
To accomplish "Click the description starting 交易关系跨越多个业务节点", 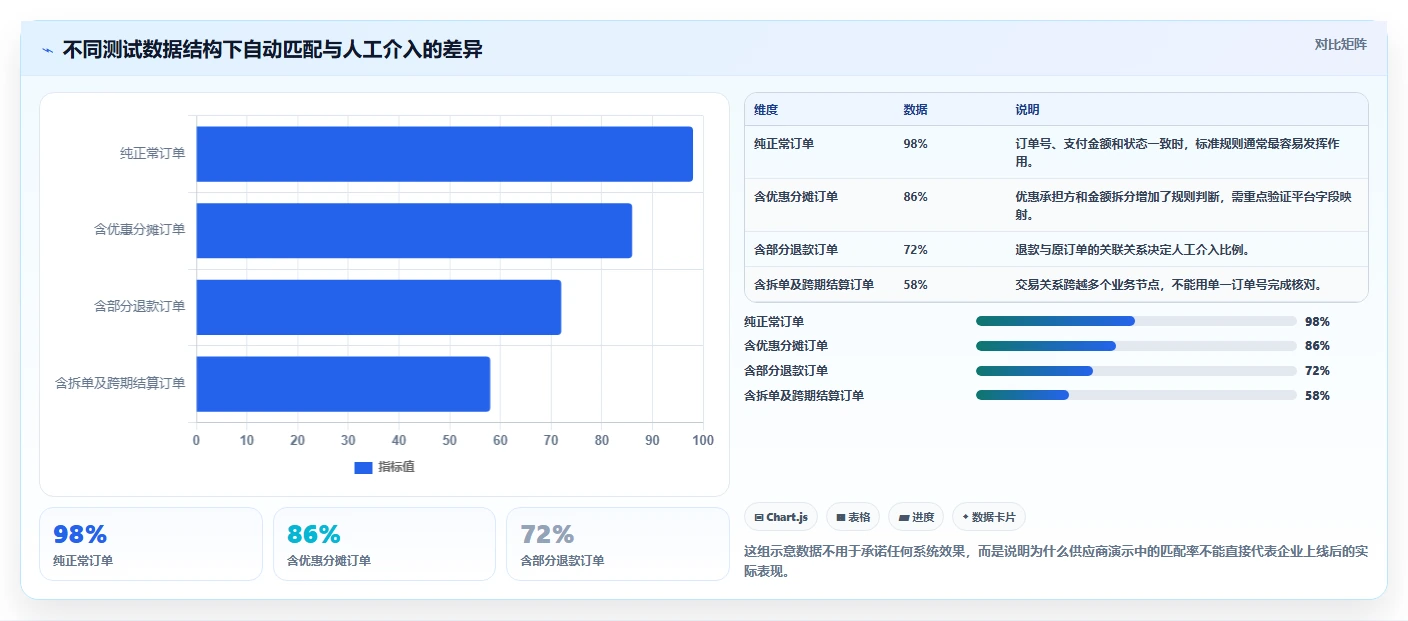I will tap(1169, 285).
